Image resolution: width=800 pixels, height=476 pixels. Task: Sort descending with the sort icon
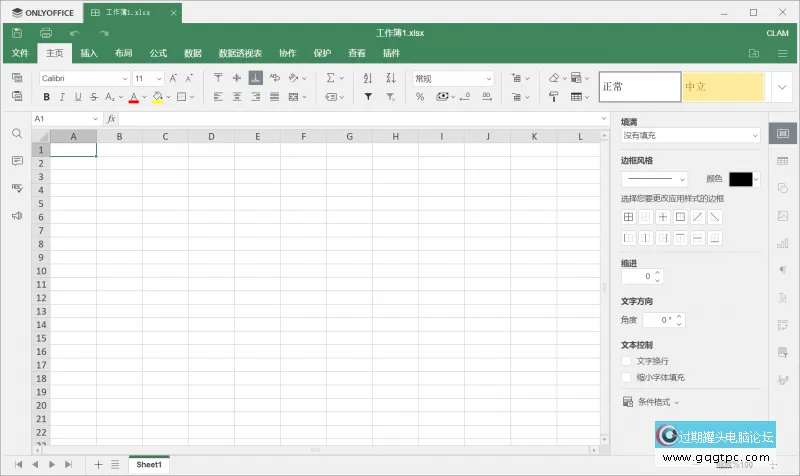coord(391,78)
